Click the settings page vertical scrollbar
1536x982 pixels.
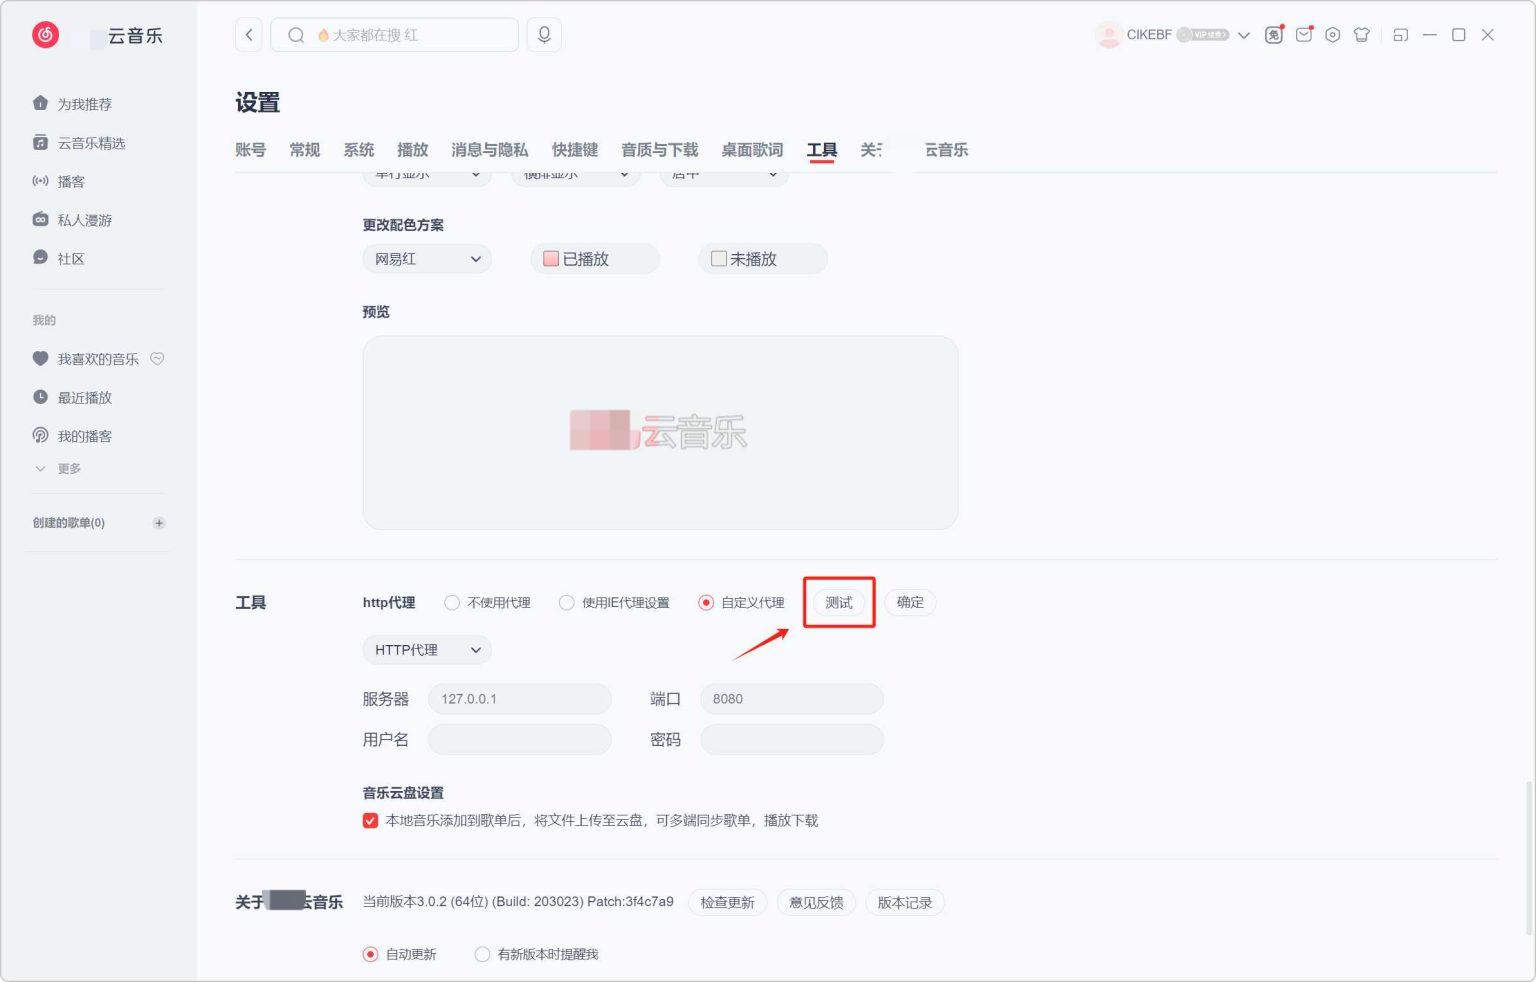click(1528, 858)
